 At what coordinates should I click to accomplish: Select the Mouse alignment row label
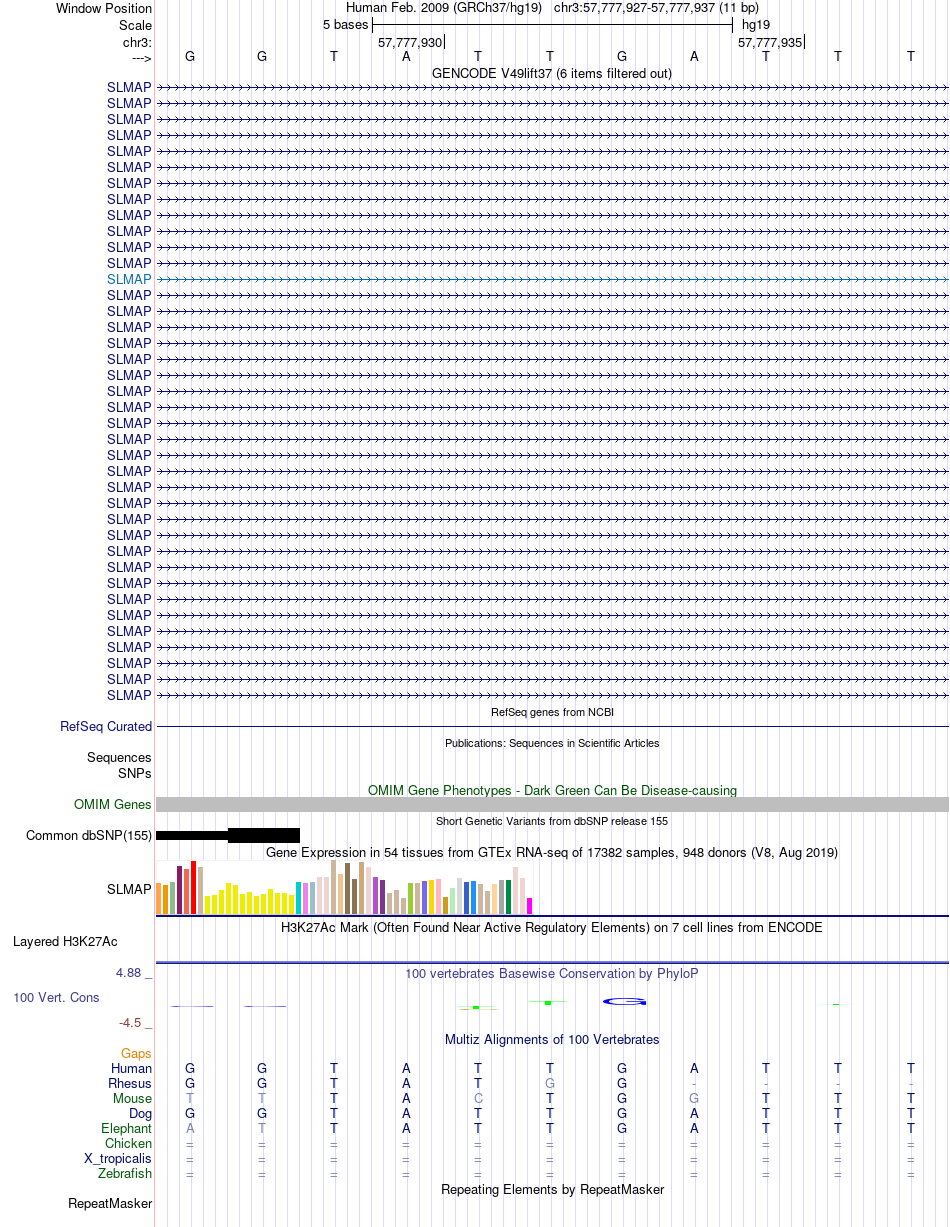(133, 1098)
